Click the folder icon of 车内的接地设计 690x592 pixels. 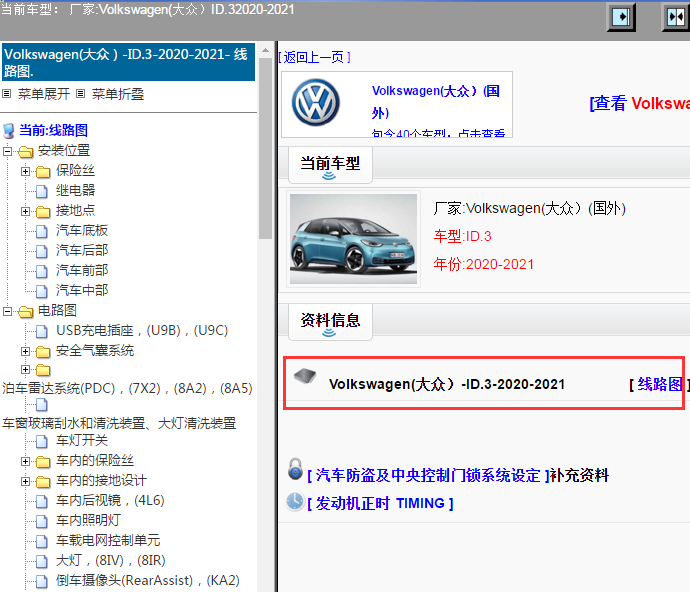tap(43, 482)
